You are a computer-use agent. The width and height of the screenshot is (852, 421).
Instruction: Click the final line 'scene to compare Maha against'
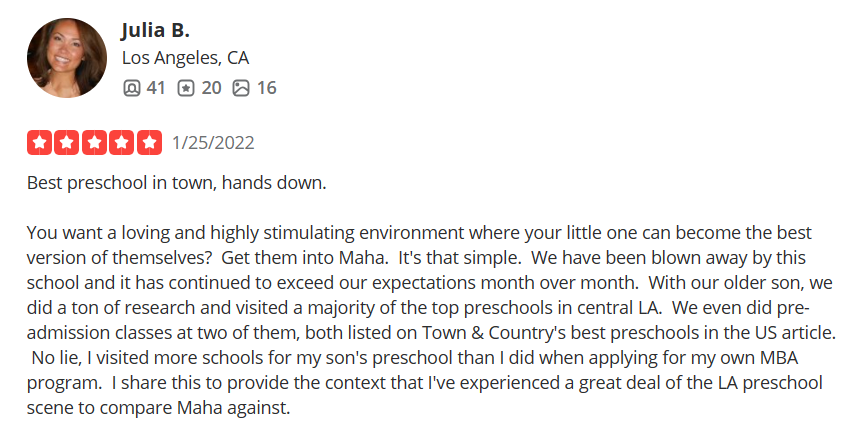(159, 407)
